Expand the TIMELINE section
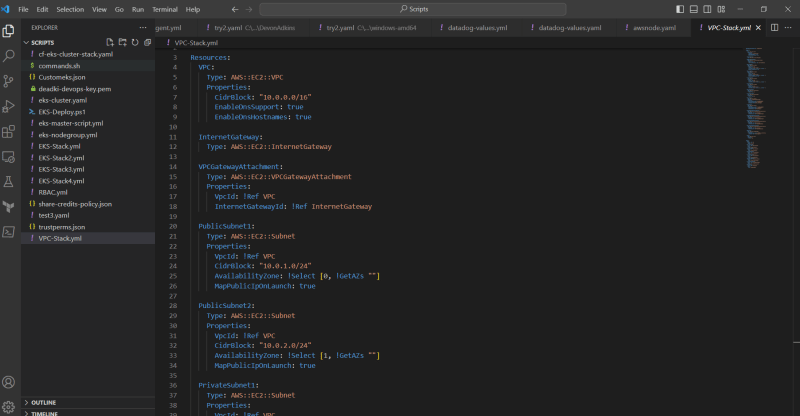This screenshot has height=416, width=800. [88, 413]
